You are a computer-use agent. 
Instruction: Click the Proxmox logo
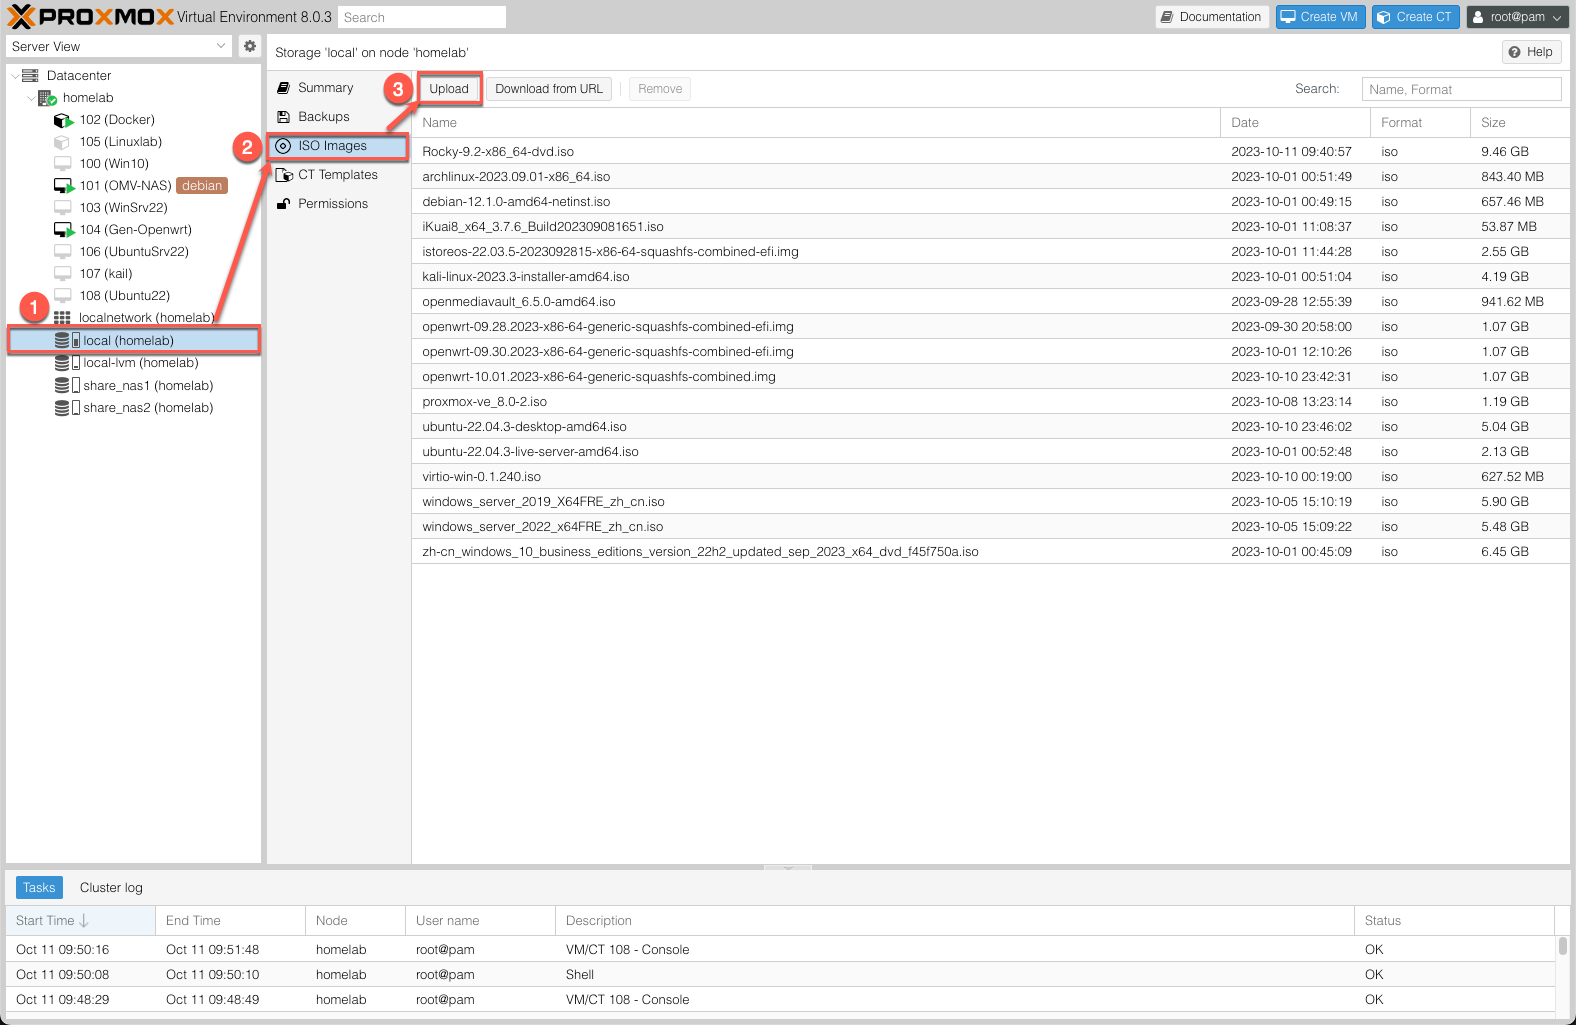pos(90,17)
